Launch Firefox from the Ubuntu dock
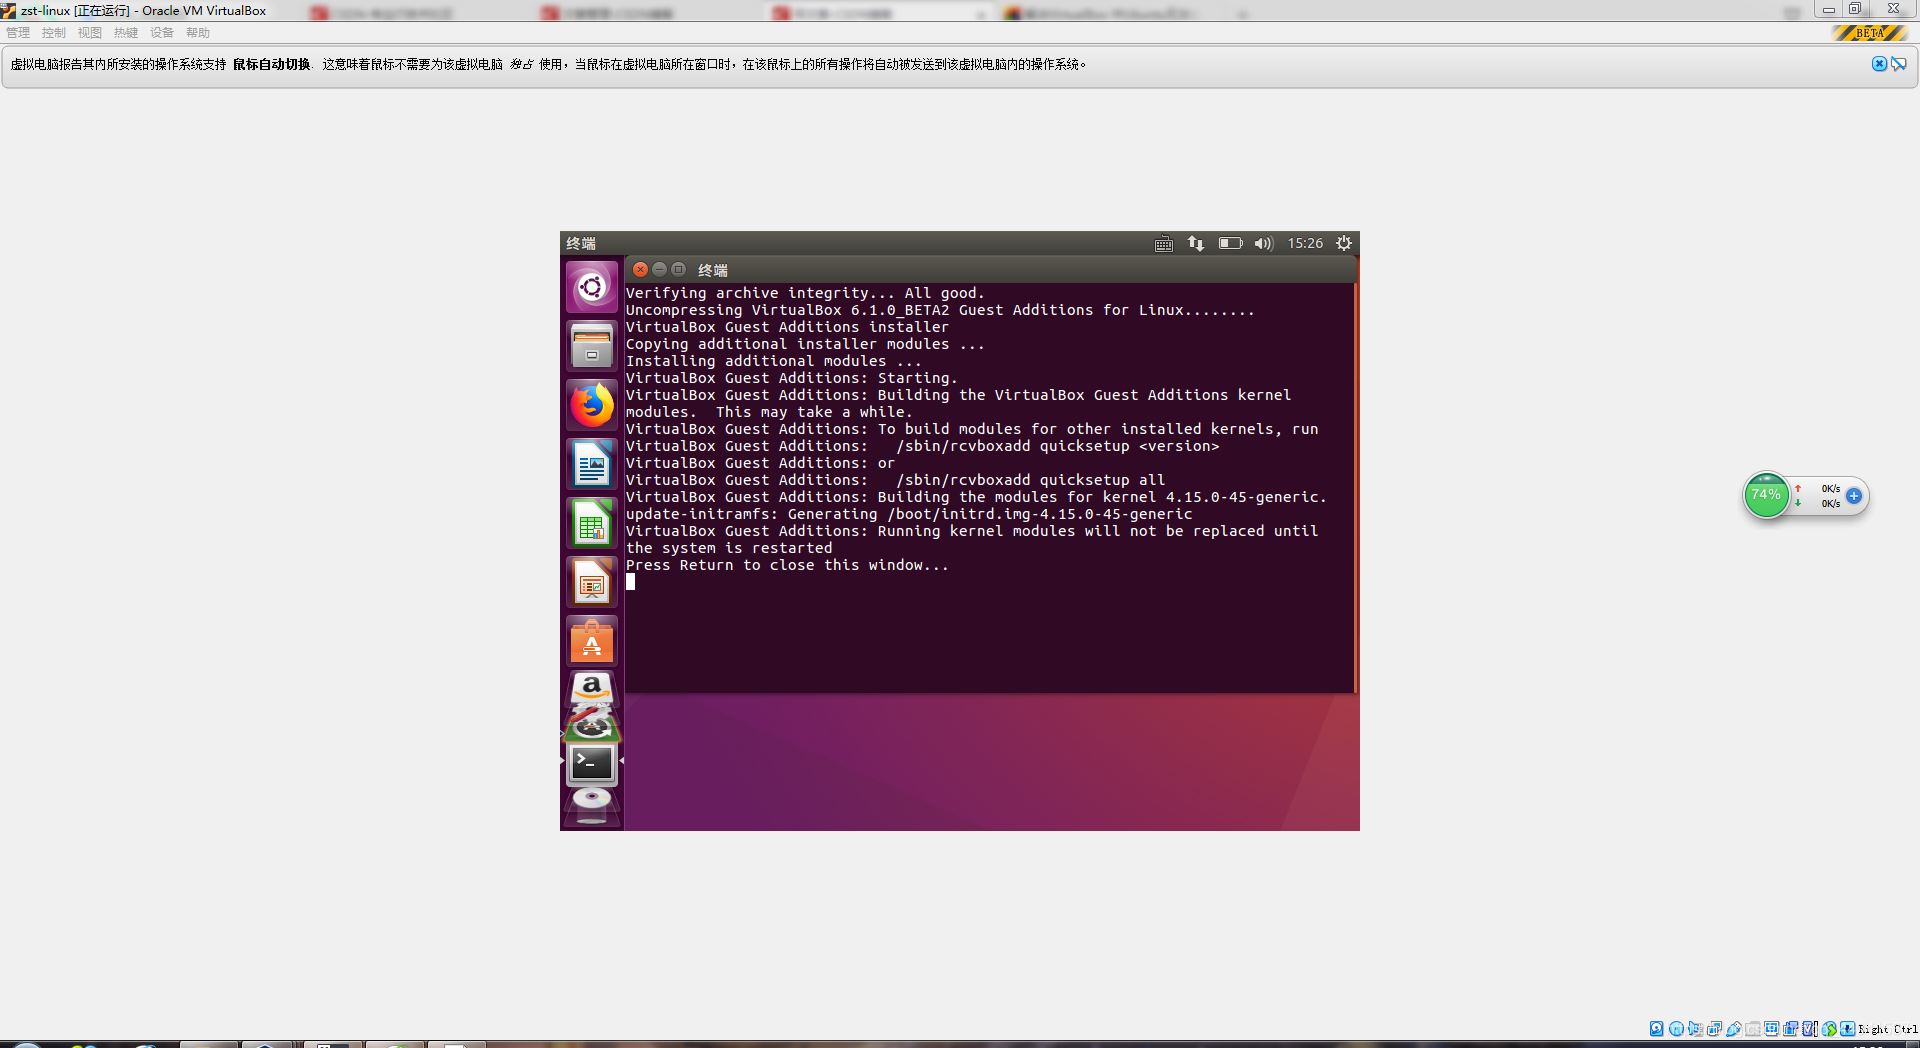1920x1048 pixels. pos(592,405)
